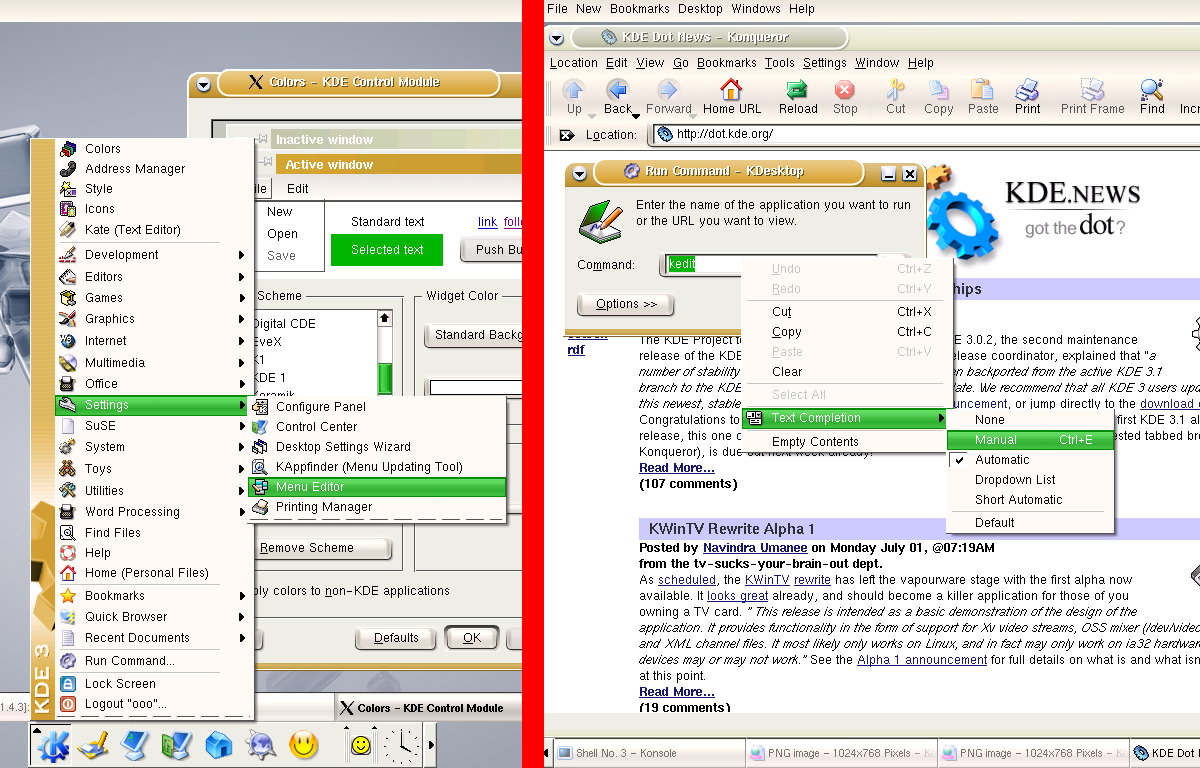The width and height of the screenshot is (1200, 768).
Task: Click the Konqueror globe panel icon
Action: click(261, 745)
